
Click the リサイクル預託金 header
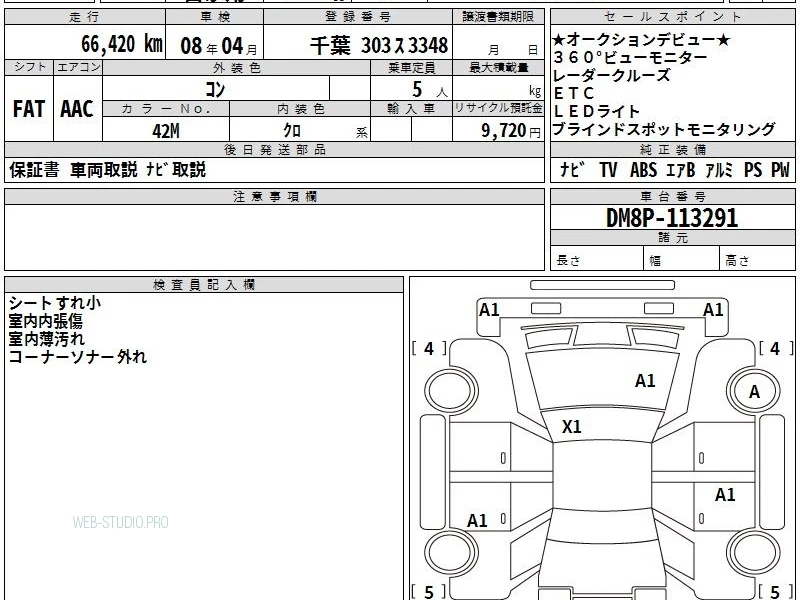(x=498, y=108)
